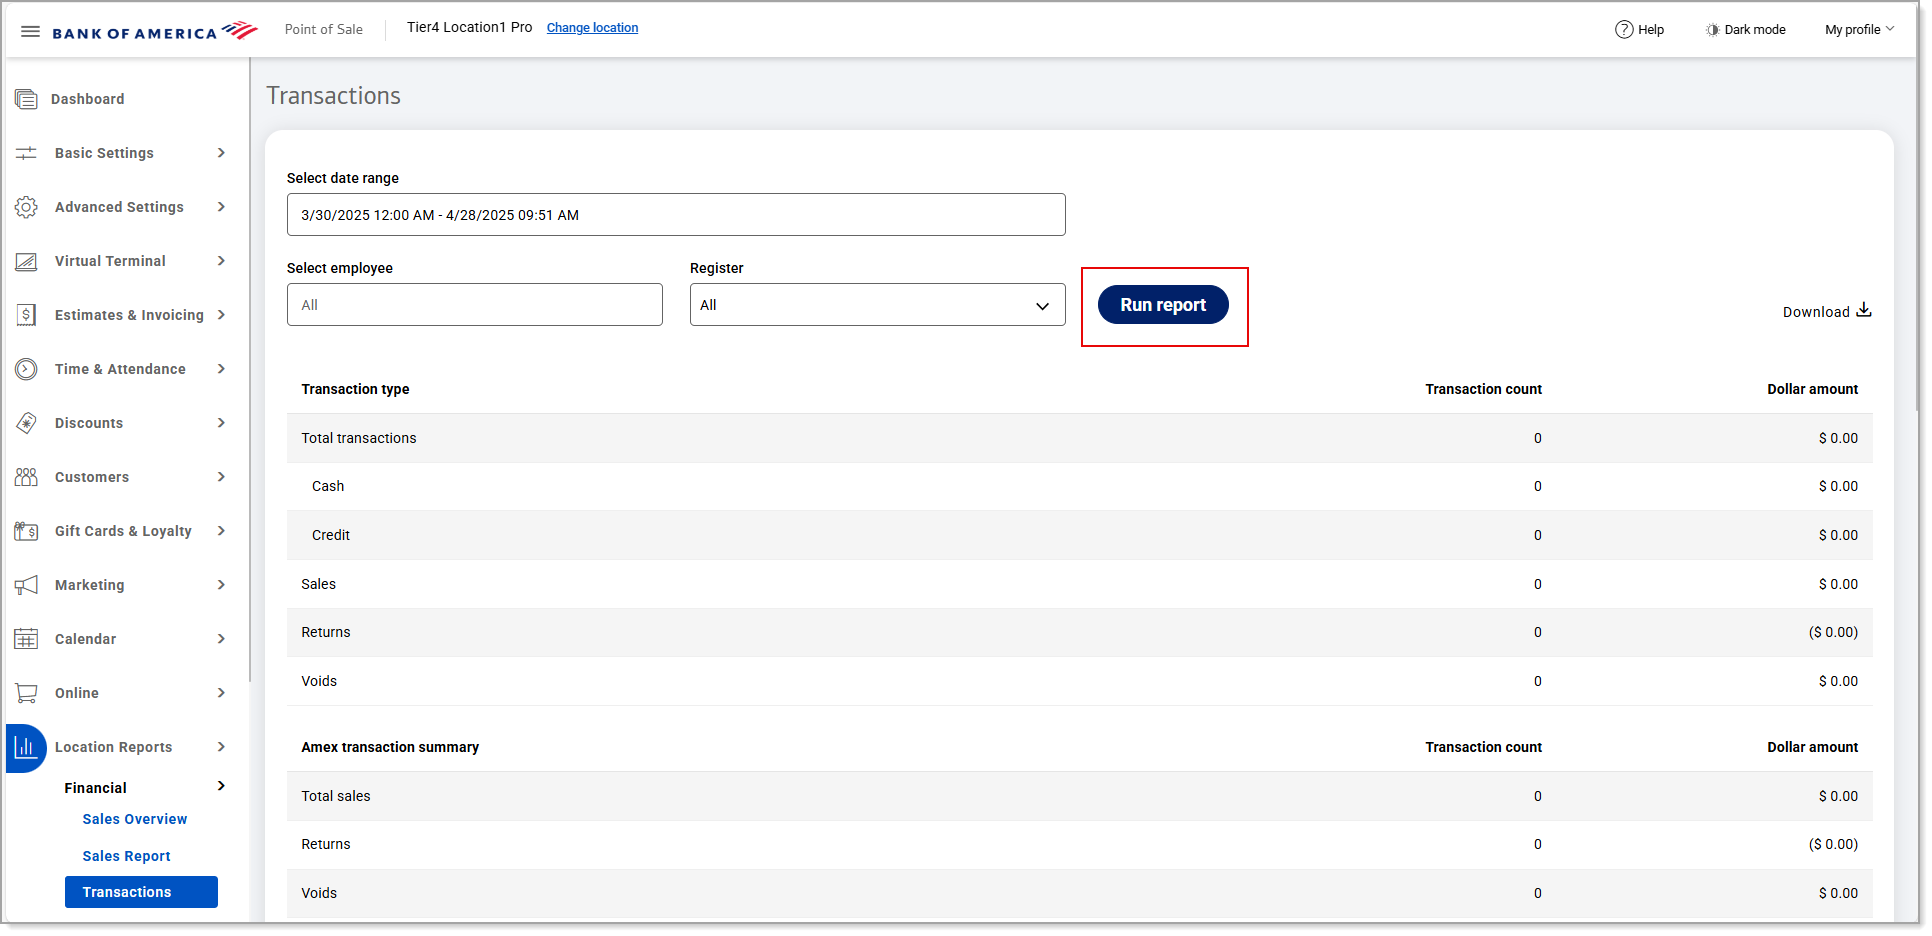Click the page vertical scrollbar
Screen dimensions: 1932x936
(1919, 235)
